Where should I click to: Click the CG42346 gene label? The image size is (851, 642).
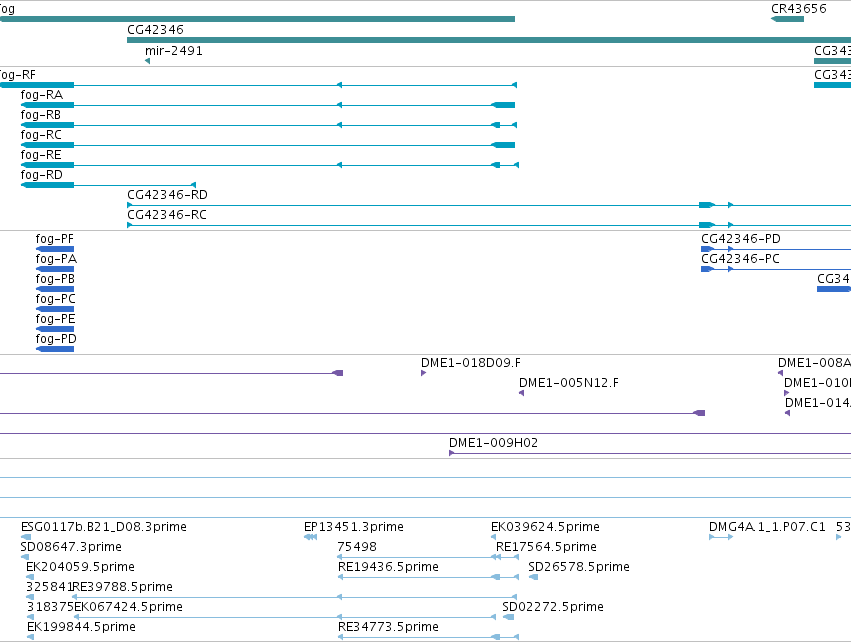(x=155, y=30)
